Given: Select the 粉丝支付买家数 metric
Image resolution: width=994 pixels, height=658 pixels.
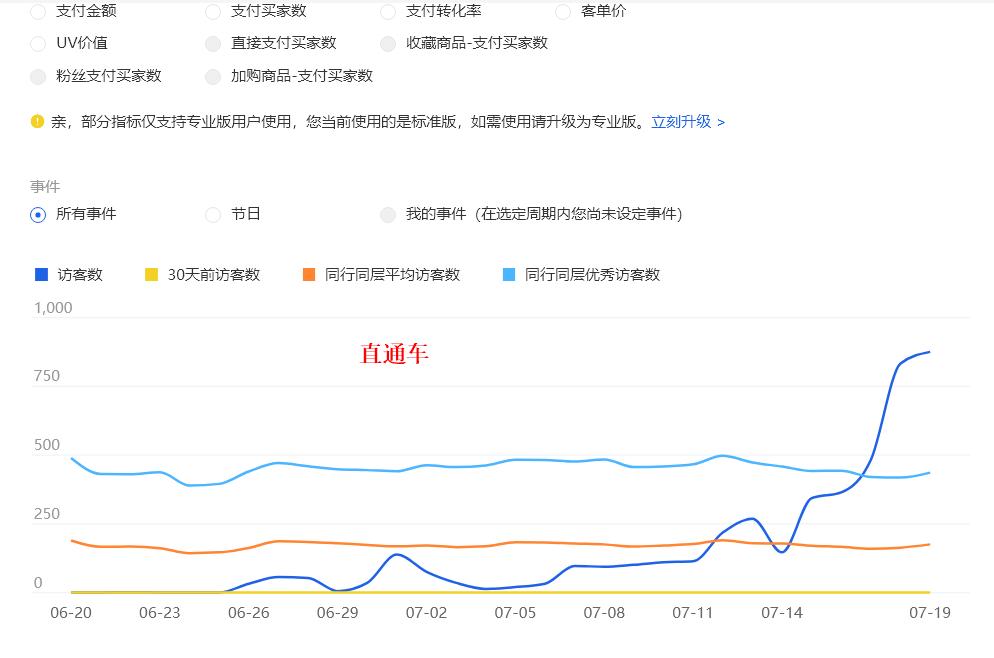Looking at the screenshot, I should click(38, 77).
